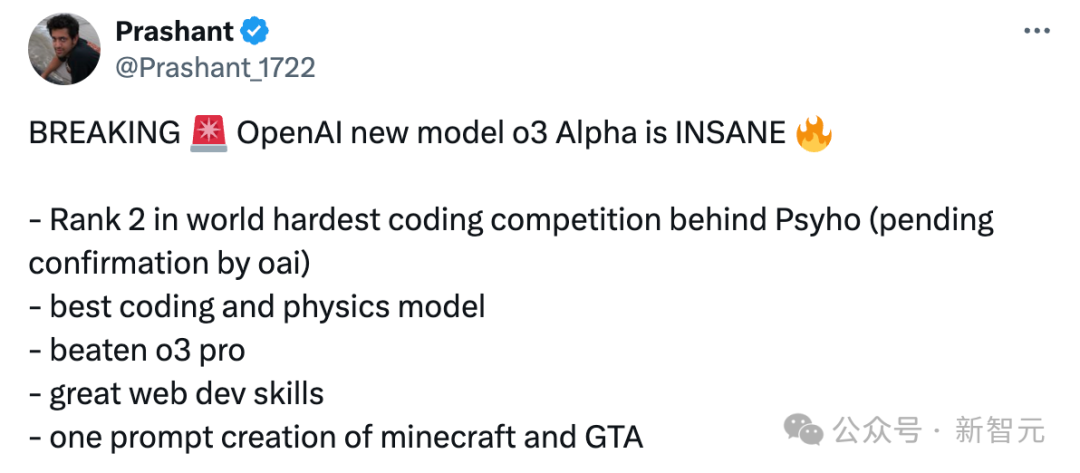
Task: Click the blue verified checkmark badge
Action: click(255, 31)
